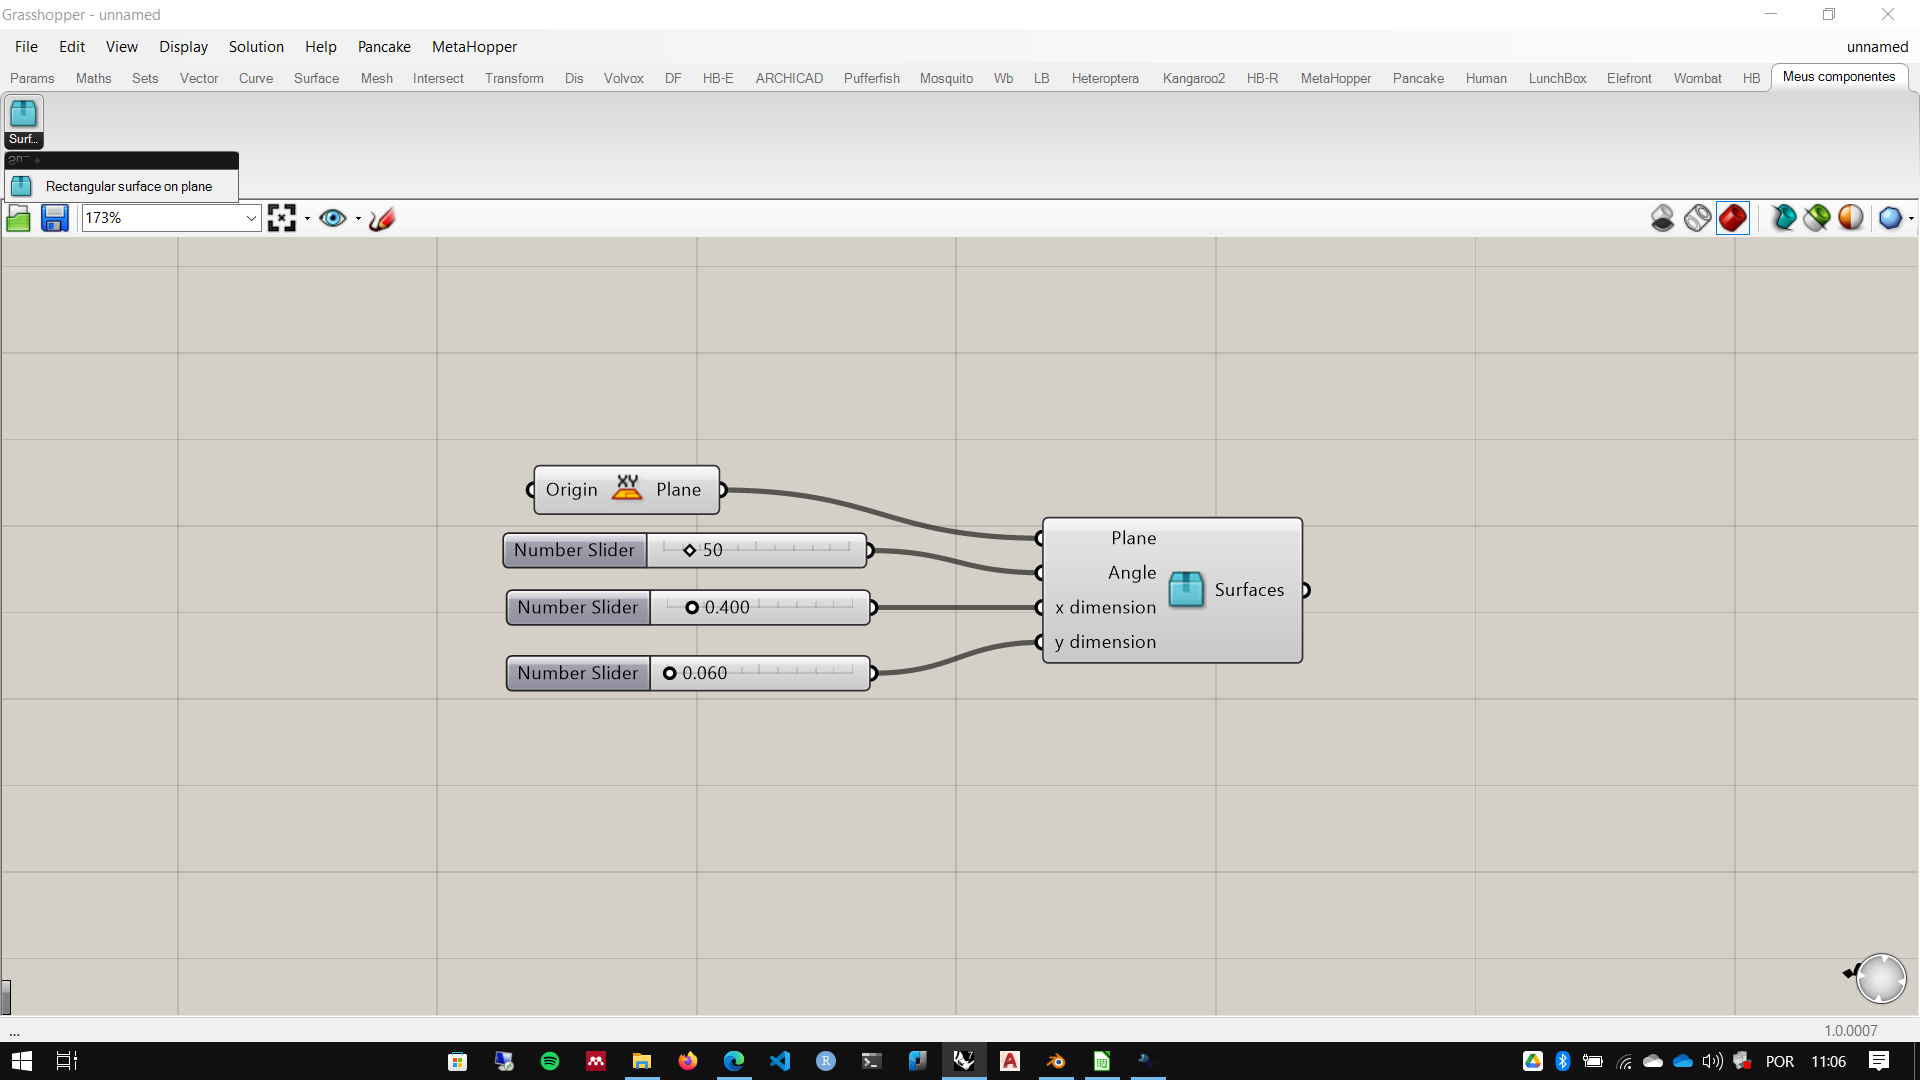1920x1080 pixels.
Task: Open Rhino 7 from the taskbar
Action: [964, 1061]
